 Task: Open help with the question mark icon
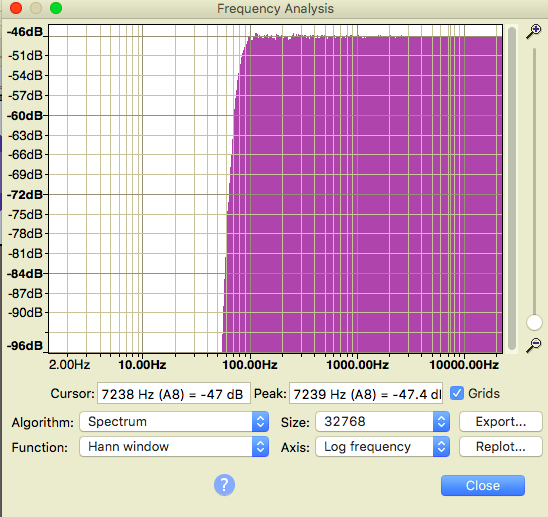(x=224, y=484)
